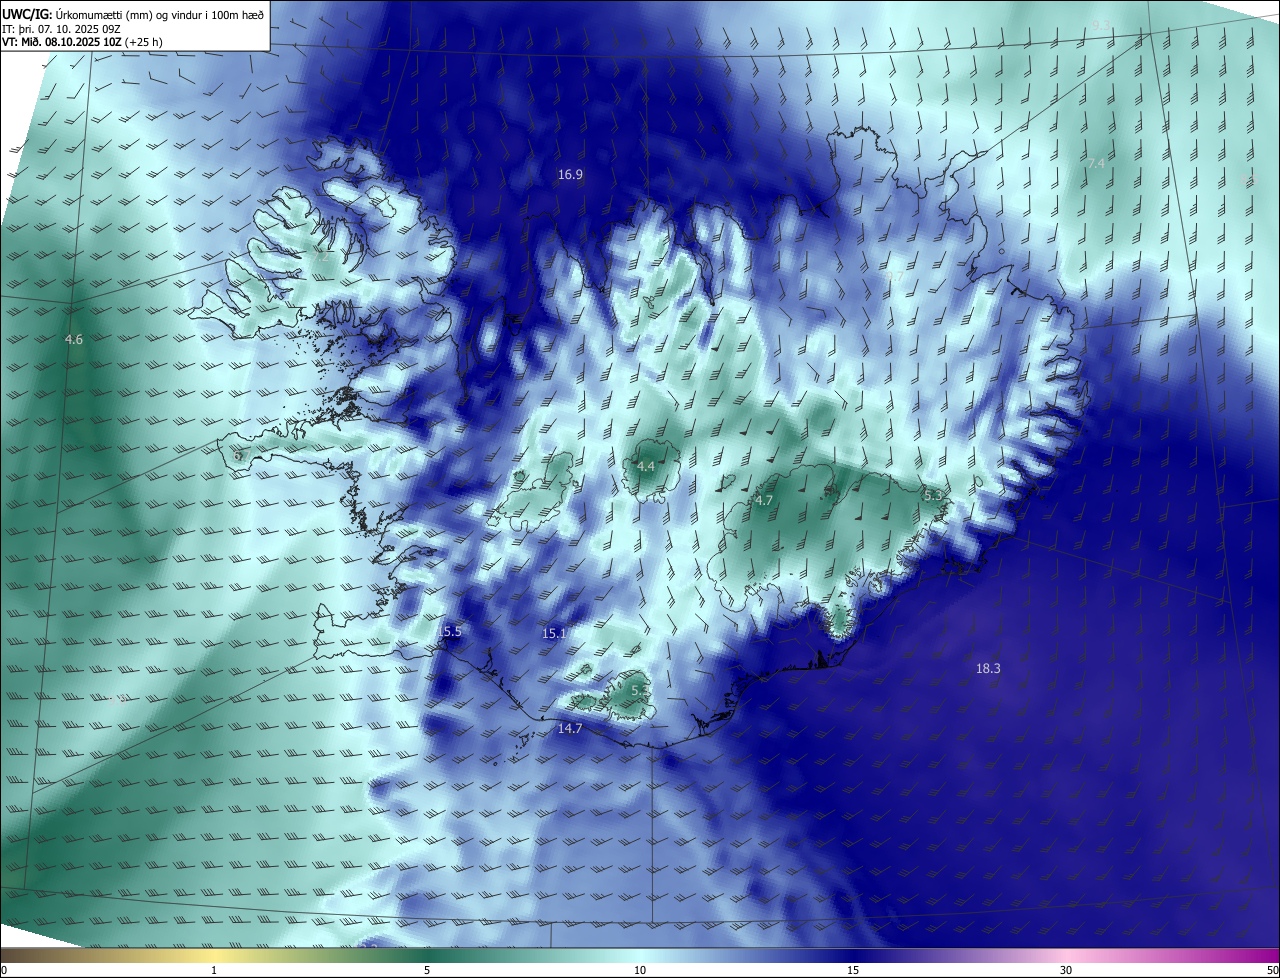Click the 10 tick on the colour scale
Image resolution: width=1280 pixels, height=978 pixels.
coord(640,971)
